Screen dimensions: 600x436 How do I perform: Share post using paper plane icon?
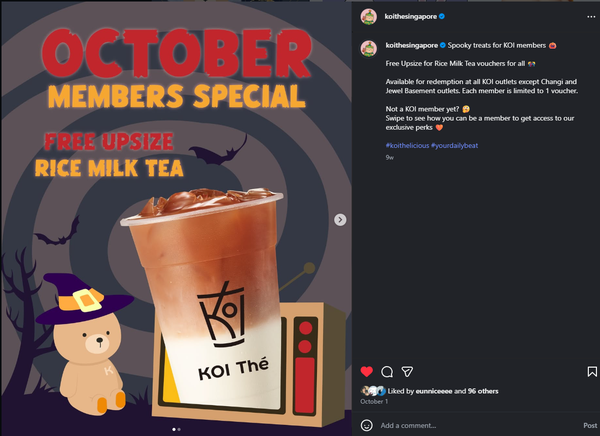[407, 371]
